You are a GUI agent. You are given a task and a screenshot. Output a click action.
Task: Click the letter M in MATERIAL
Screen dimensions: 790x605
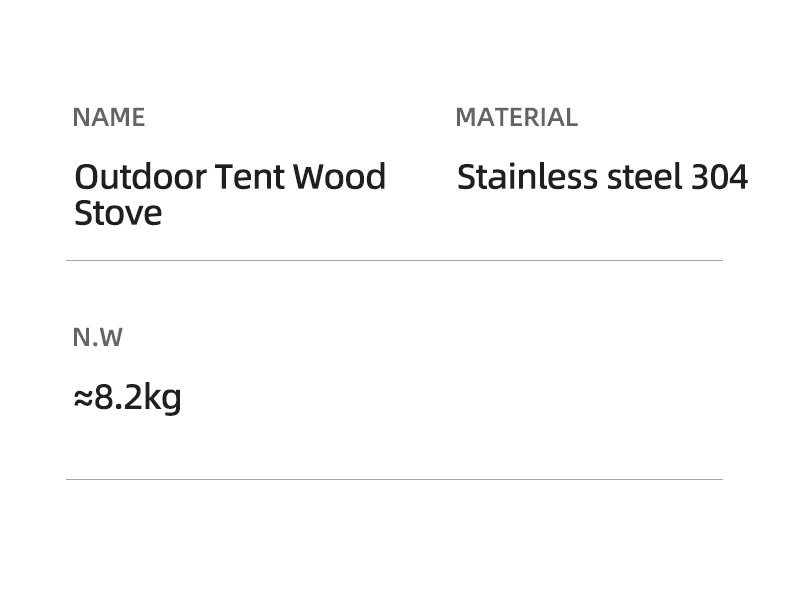(x=467, y=117)
